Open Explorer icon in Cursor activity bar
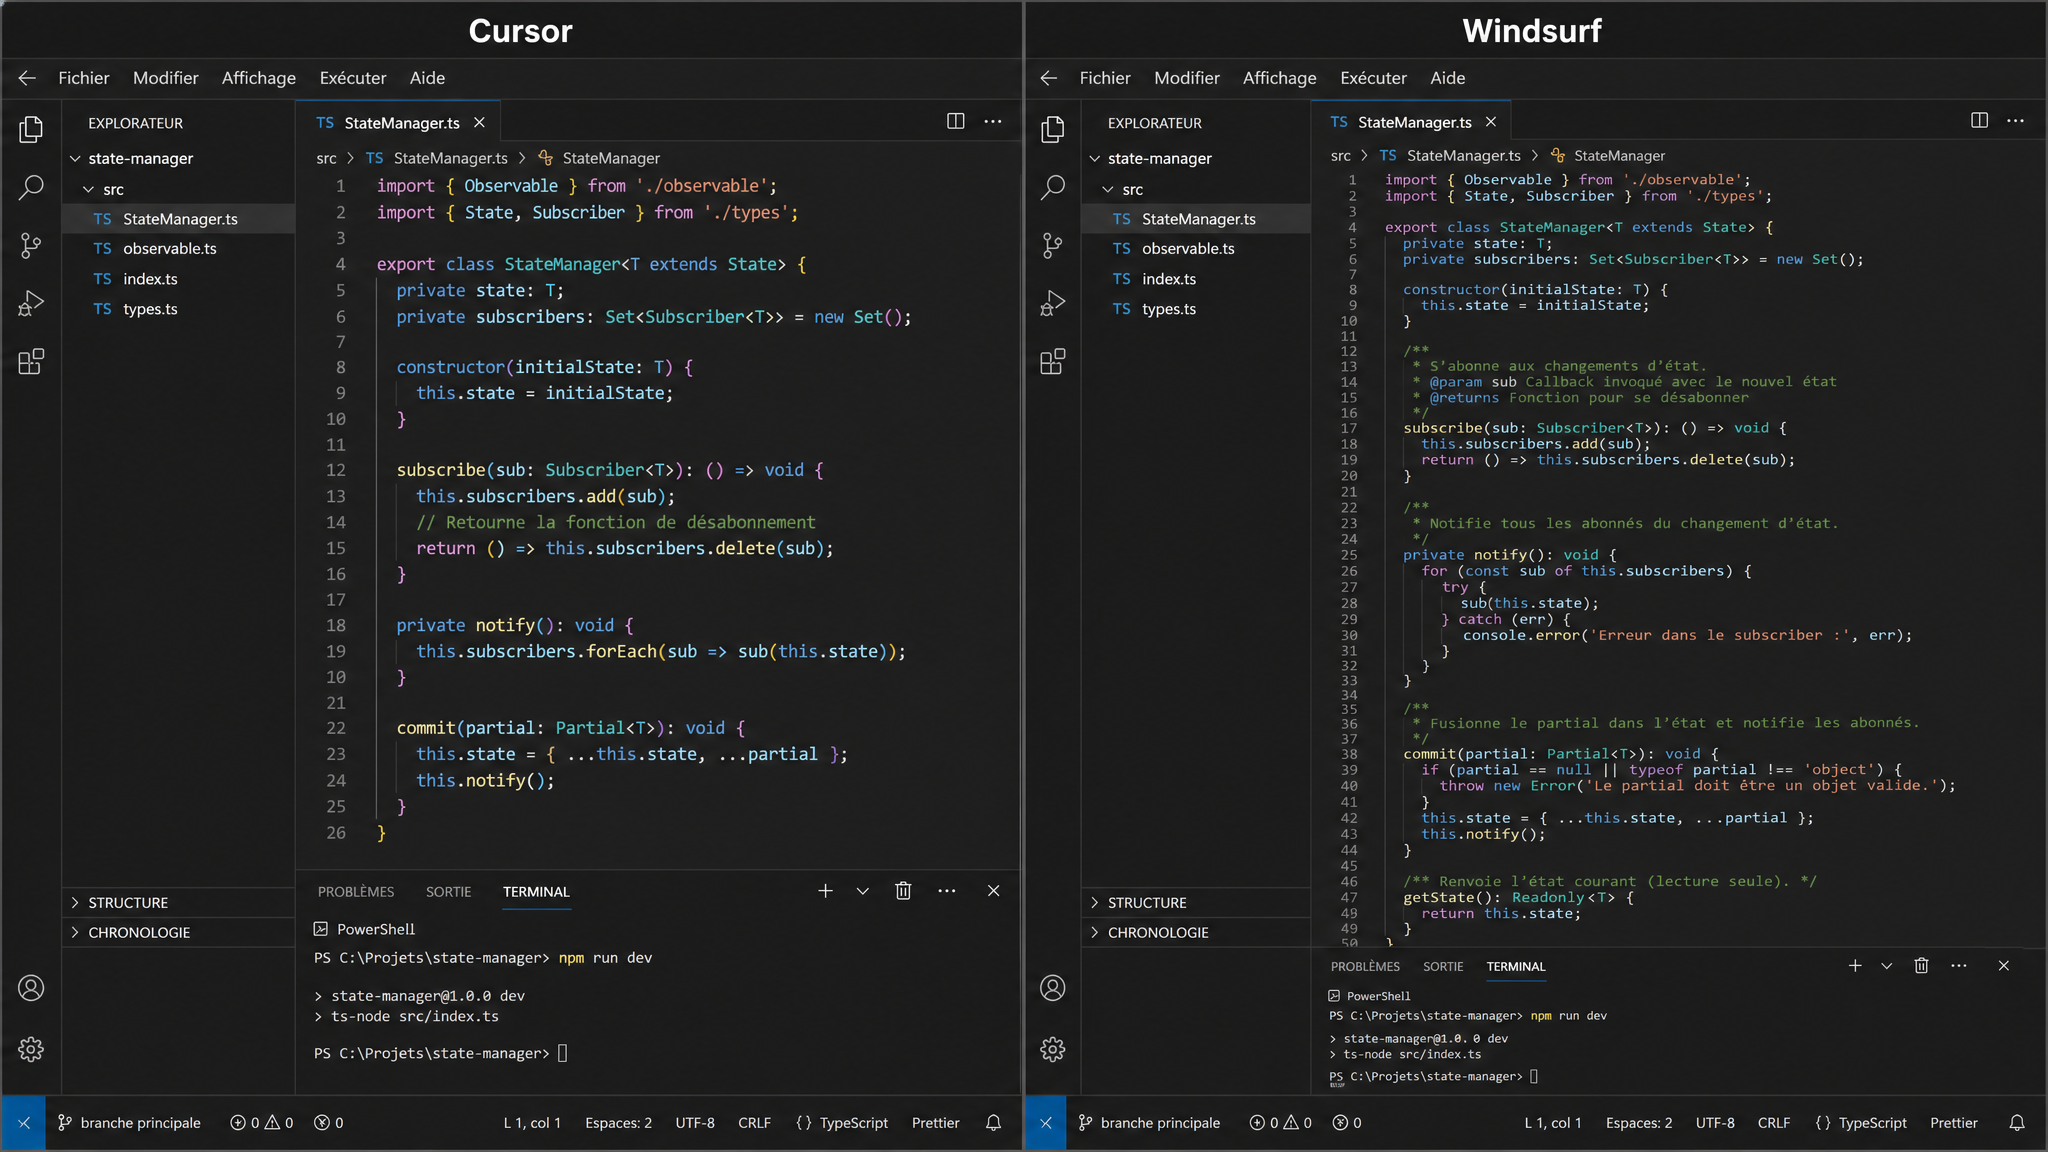The height and width of the screenshot is (1152, 2048). coord(31,129)
